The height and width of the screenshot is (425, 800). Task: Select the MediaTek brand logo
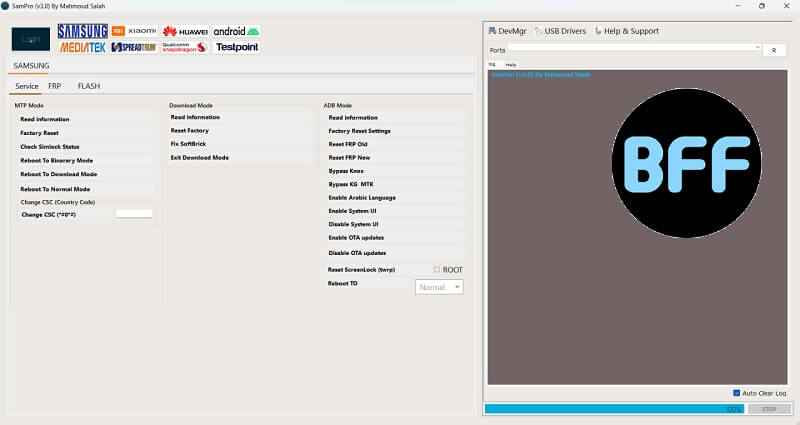coord(83,47)
